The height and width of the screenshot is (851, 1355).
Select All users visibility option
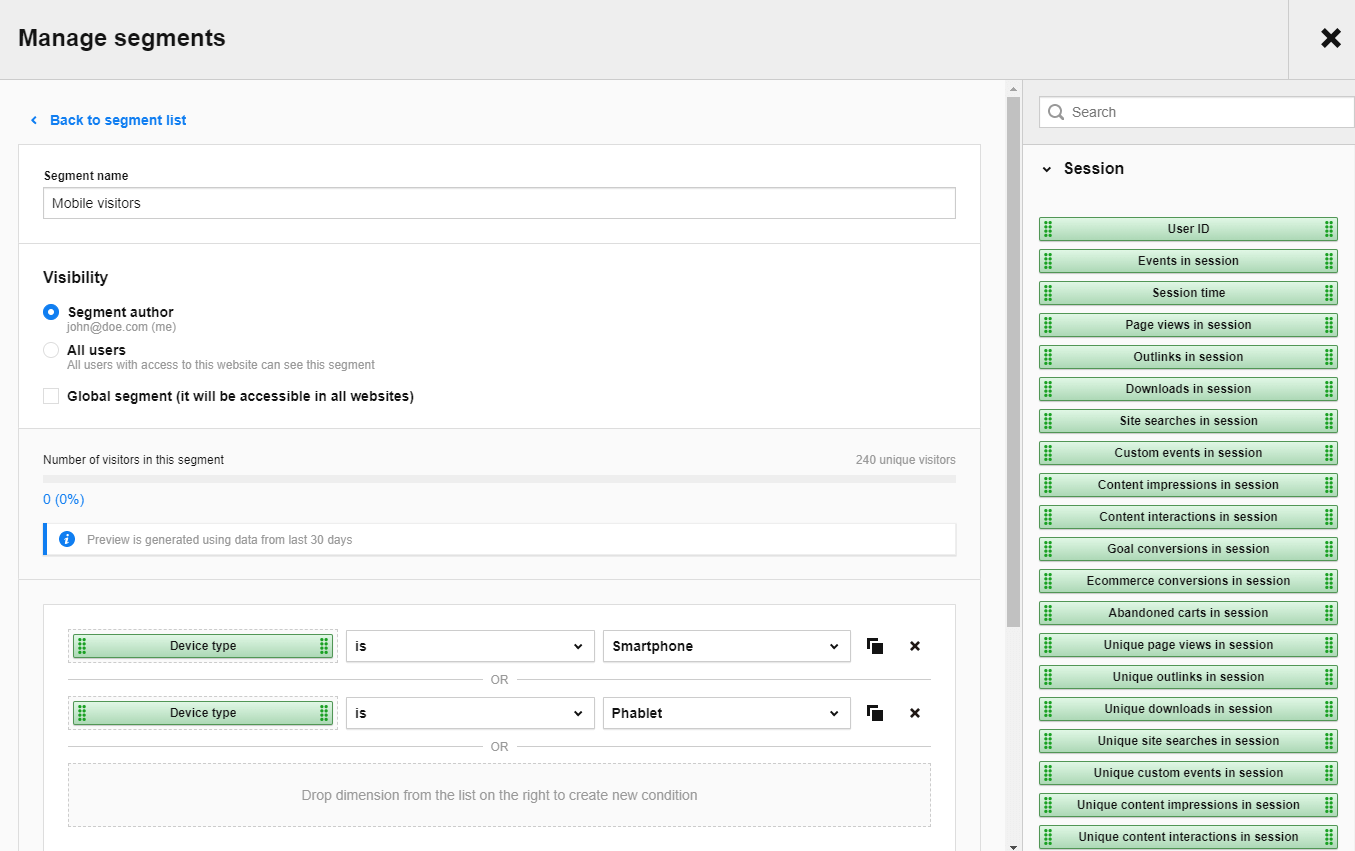[x=51, y=350]
